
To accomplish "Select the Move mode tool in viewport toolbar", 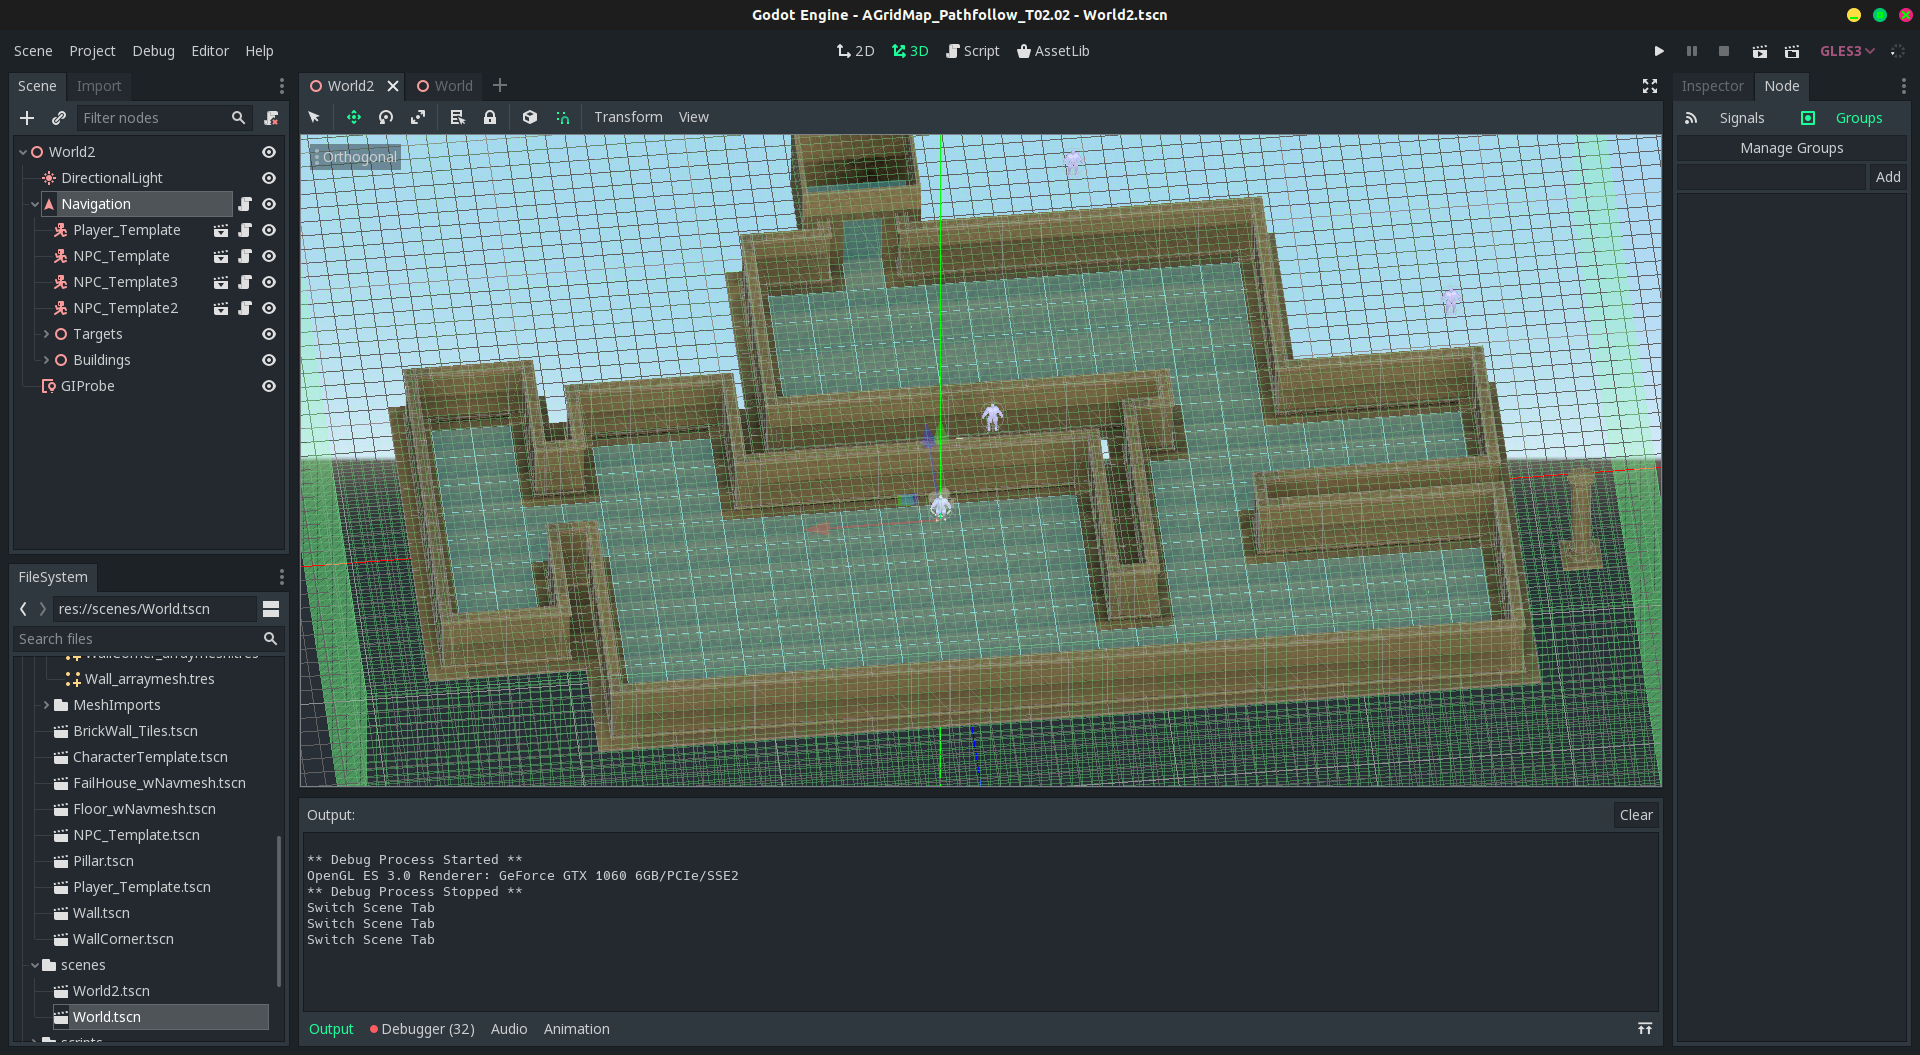I will [354, 117].
